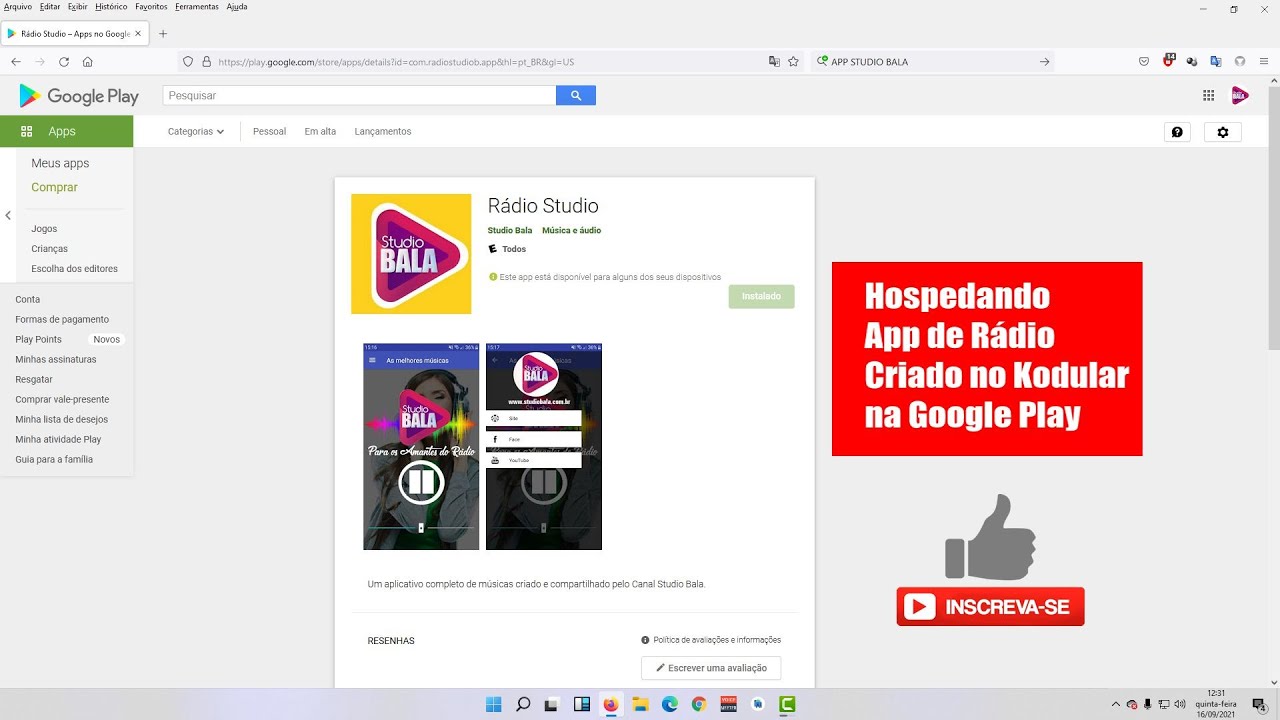Open Minhas assinaturas

(x=56, y=359)
